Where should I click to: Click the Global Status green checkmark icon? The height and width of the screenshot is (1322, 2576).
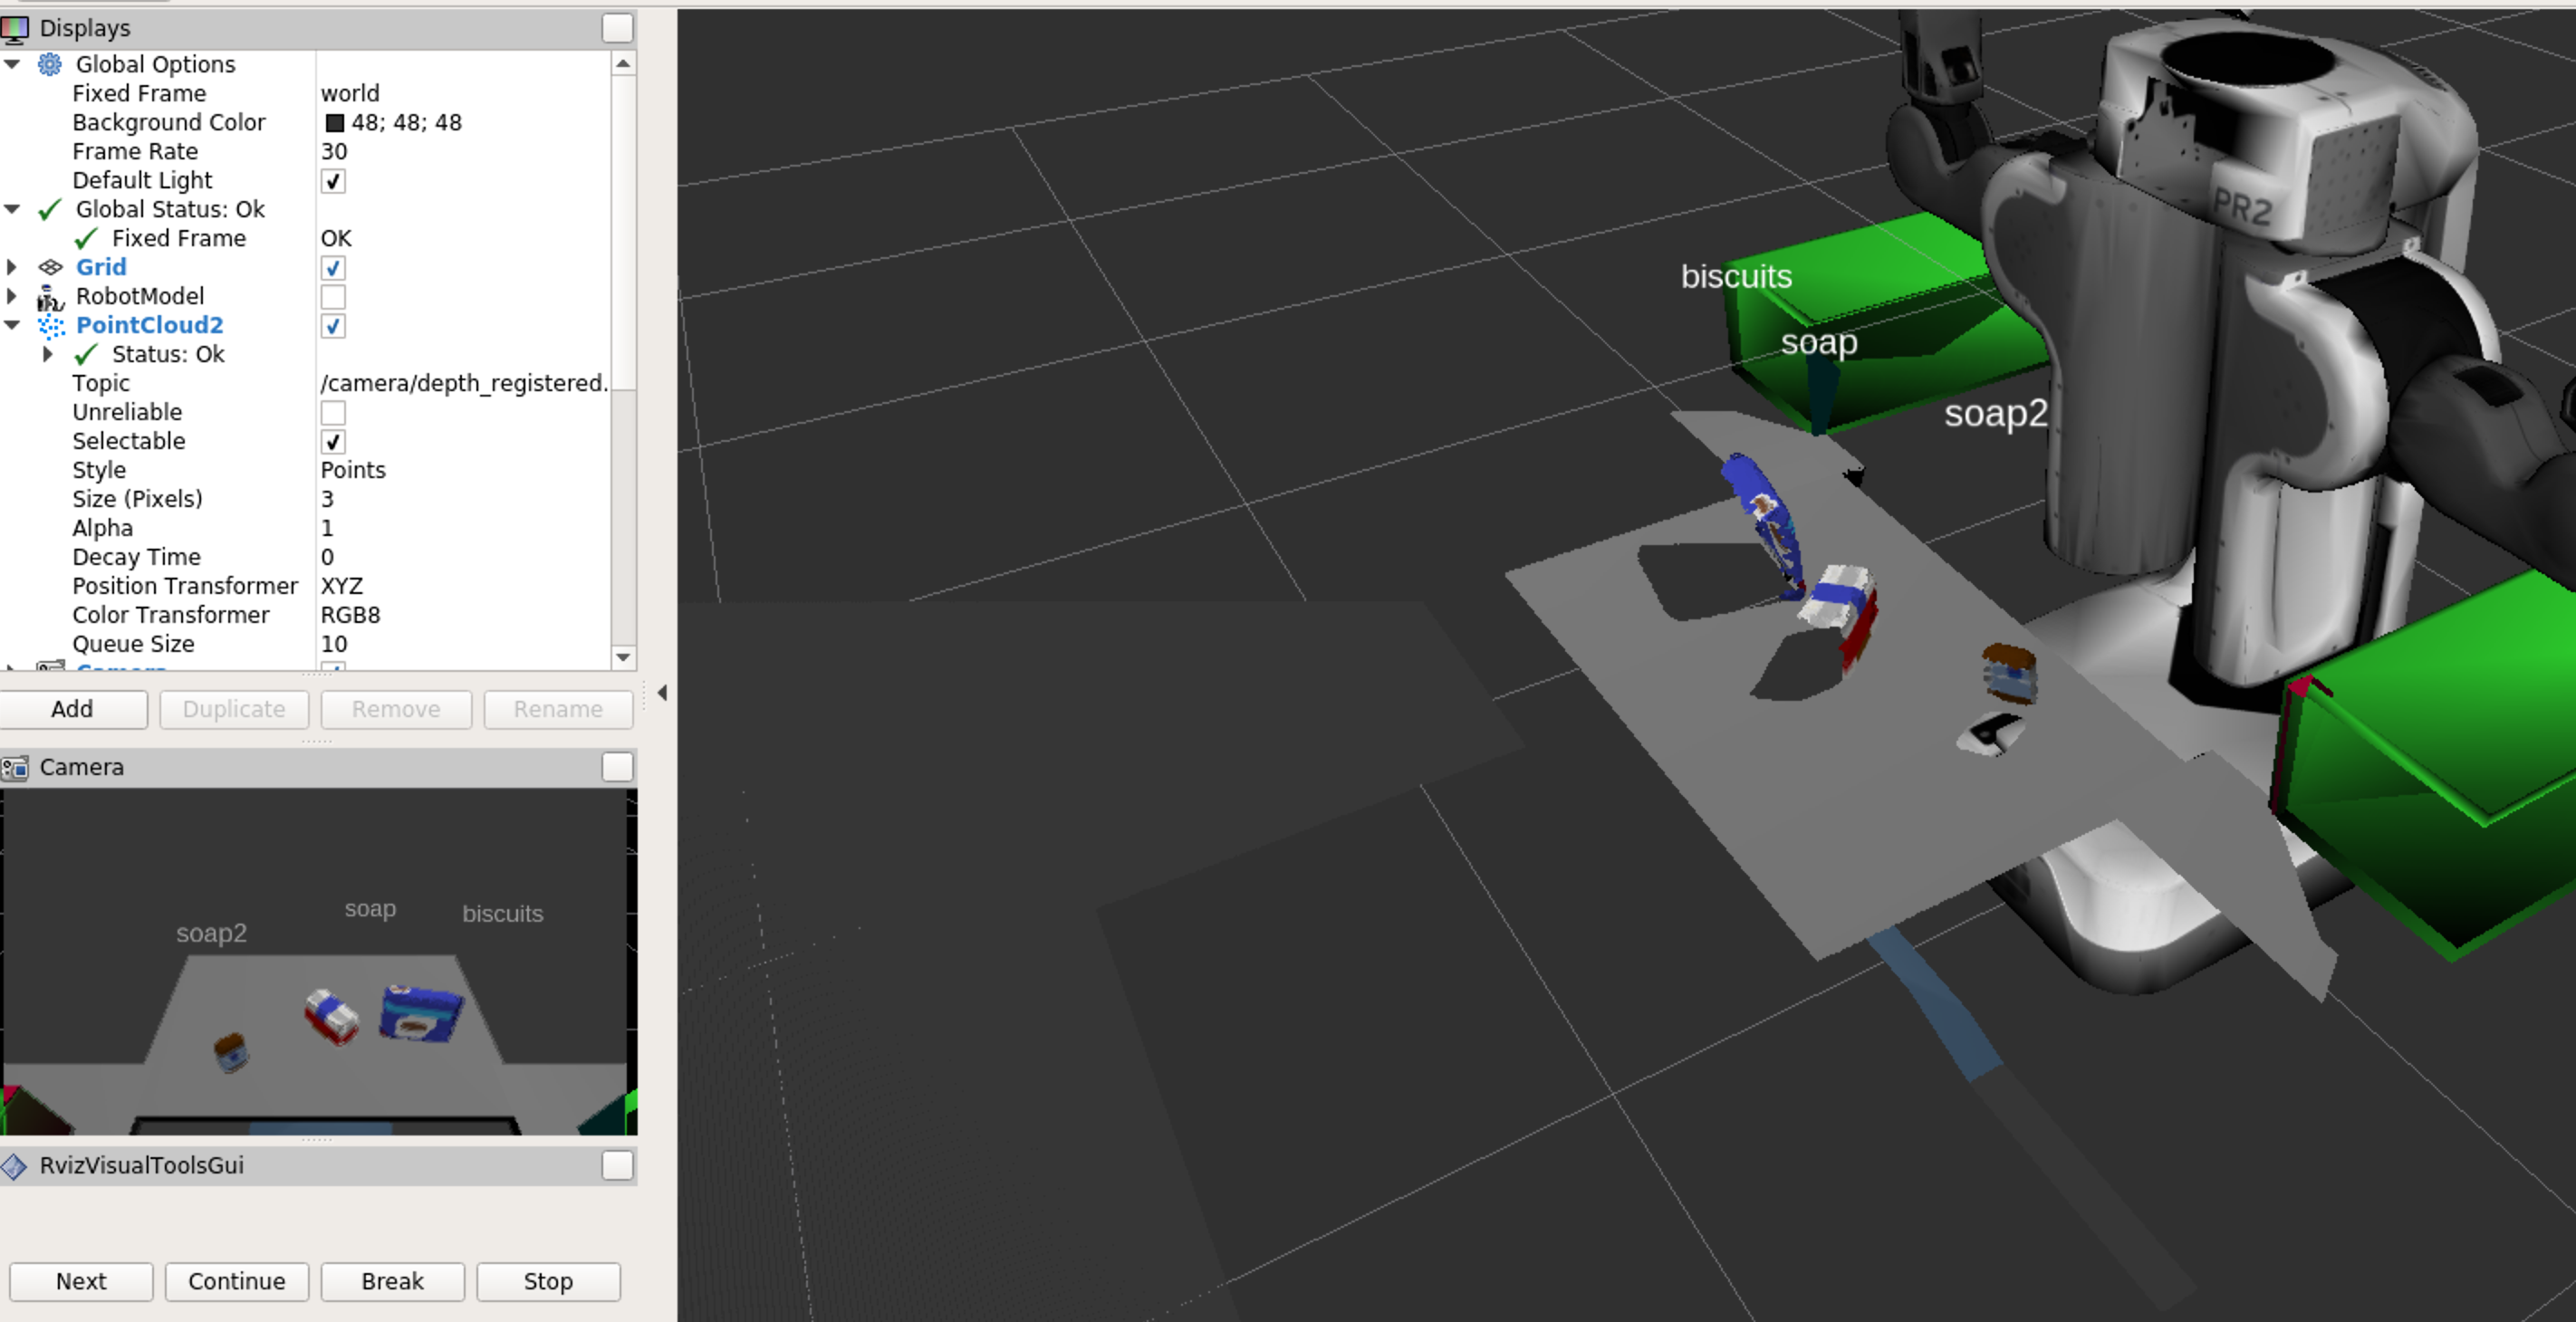pyautogui.click(x=50, y=210)
